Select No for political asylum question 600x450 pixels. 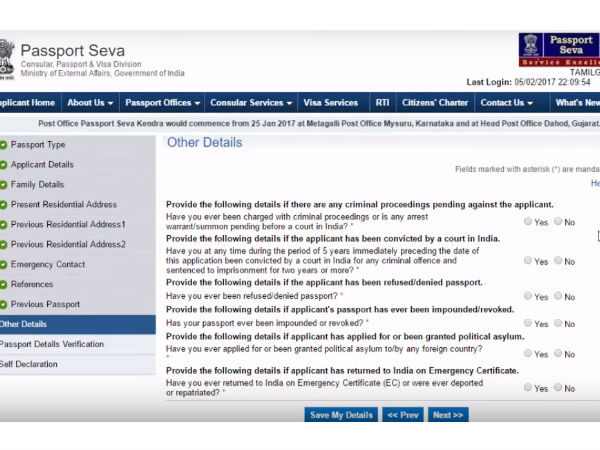click(558, 353)
